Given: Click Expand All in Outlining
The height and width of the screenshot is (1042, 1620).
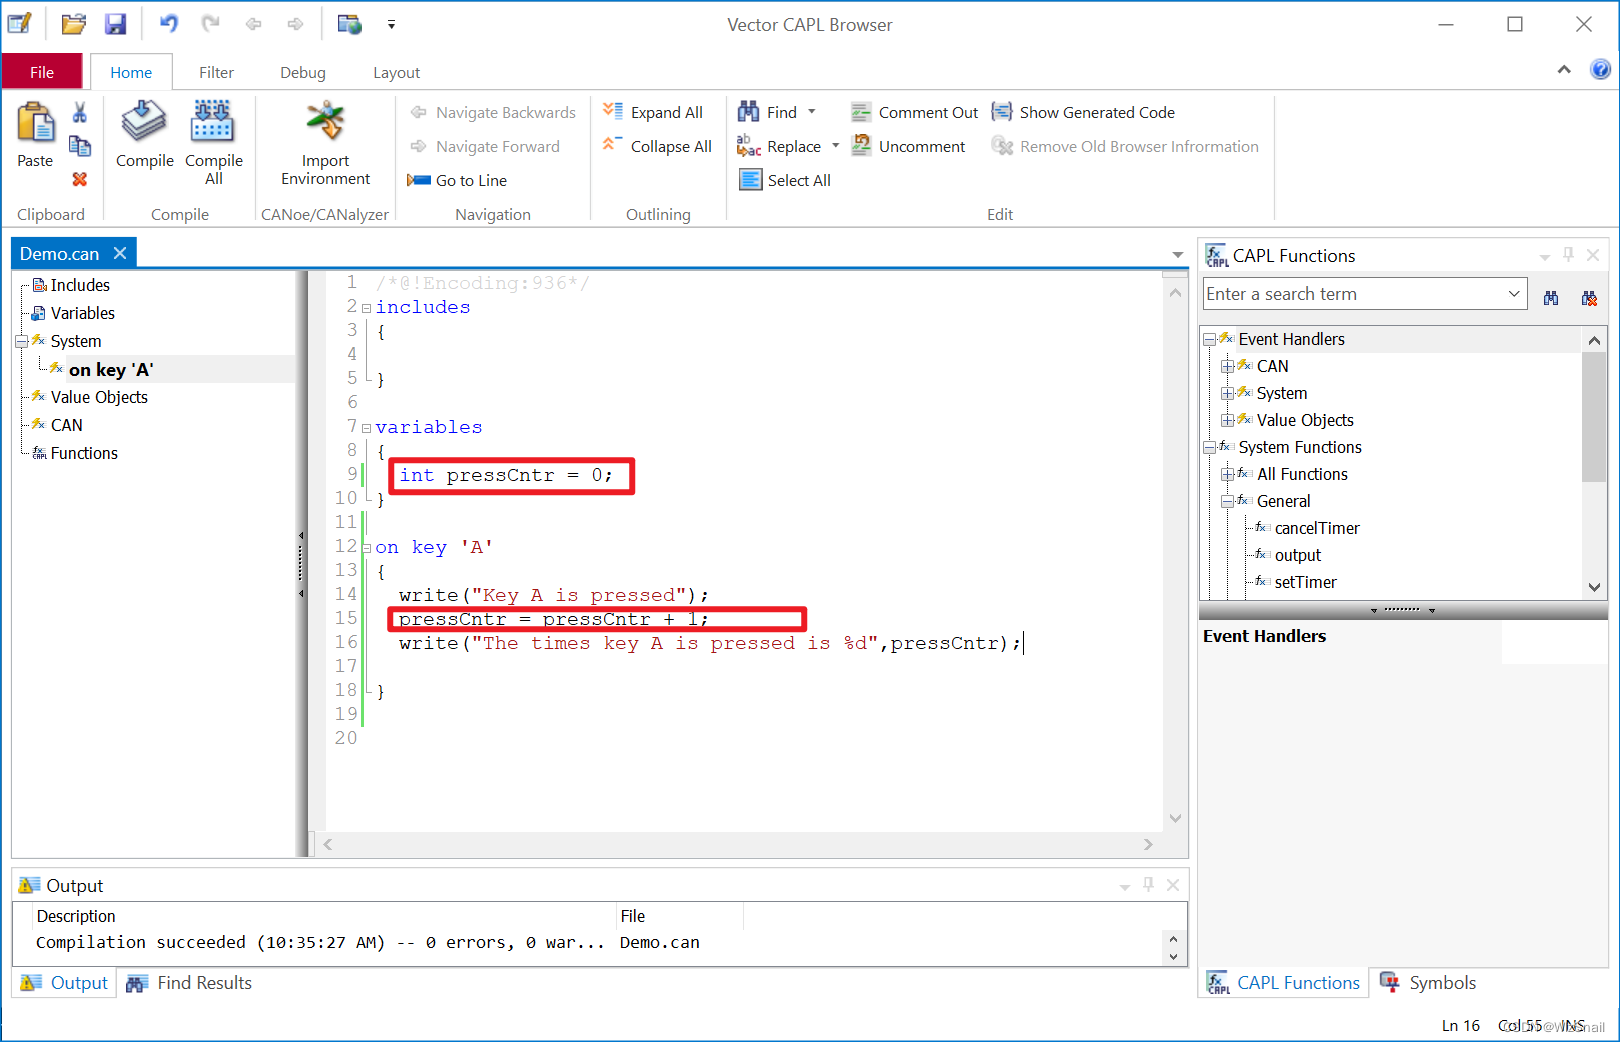Looking at the screenshot, I should coord(652,112).
